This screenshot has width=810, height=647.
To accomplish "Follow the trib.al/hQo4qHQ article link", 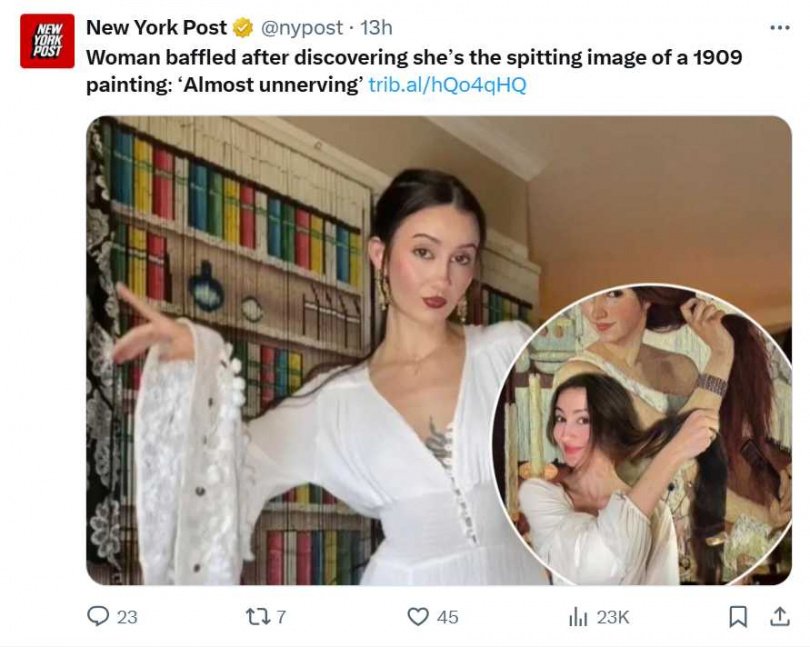I will (447, 84).
